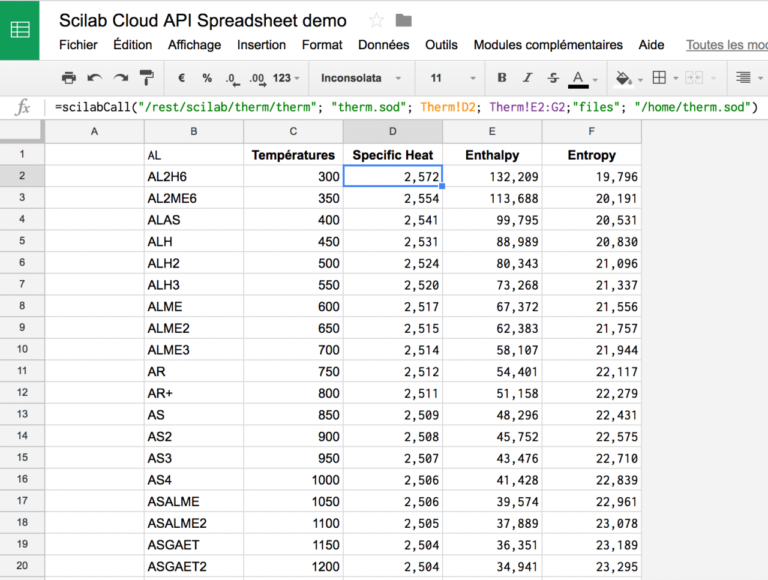The height and width of the screenshot is (580, 768).
Task: Open the Données menu
Action: (383, 45)
